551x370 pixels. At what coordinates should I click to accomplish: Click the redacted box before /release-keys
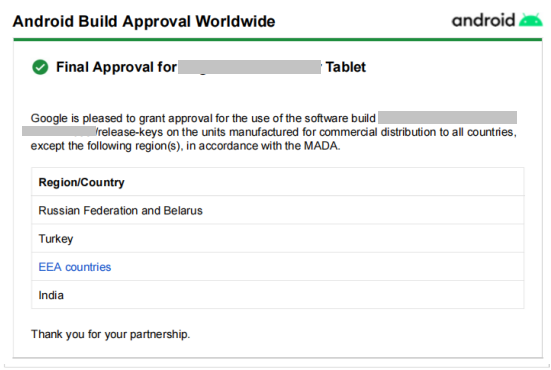59,131
